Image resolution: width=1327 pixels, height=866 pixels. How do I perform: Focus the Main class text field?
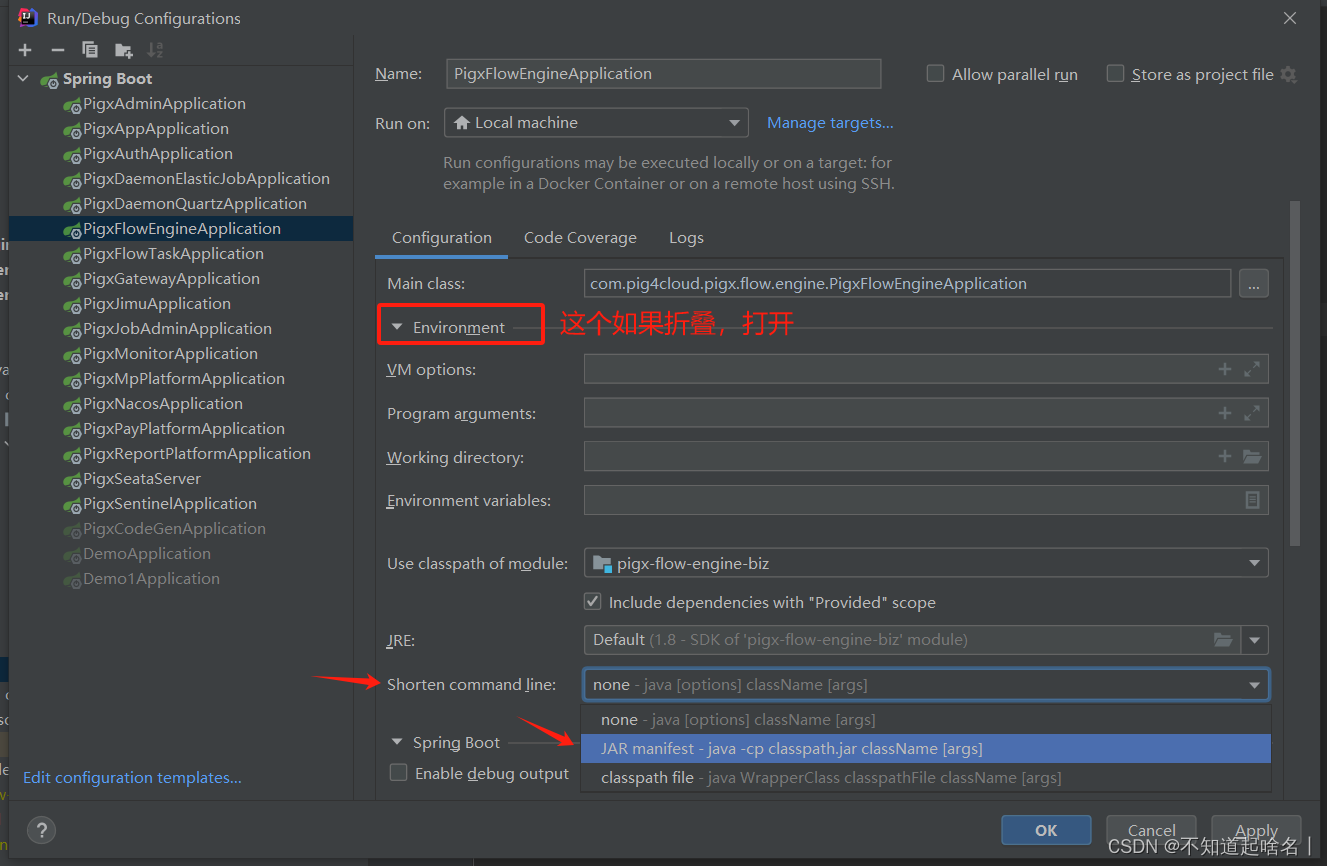tap(907, 284)
